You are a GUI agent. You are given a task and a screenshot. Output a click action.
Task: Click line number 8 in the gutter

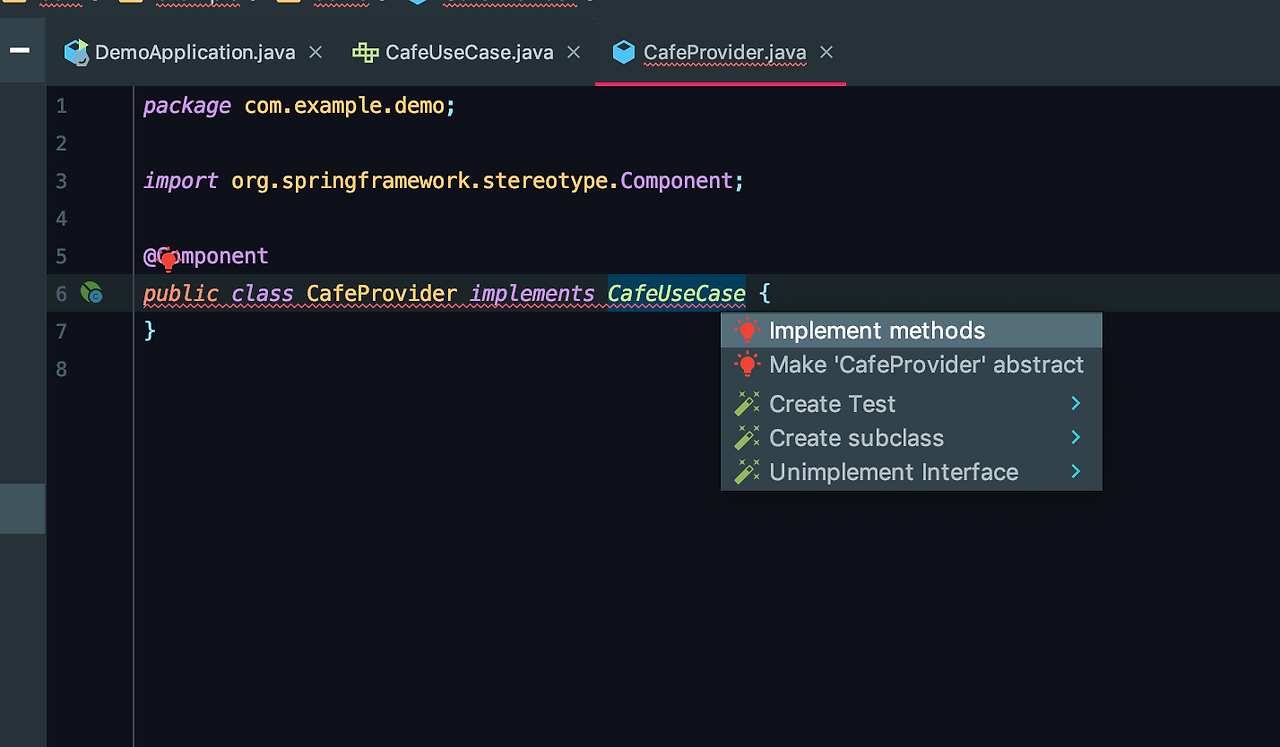(x=62, y=369)
